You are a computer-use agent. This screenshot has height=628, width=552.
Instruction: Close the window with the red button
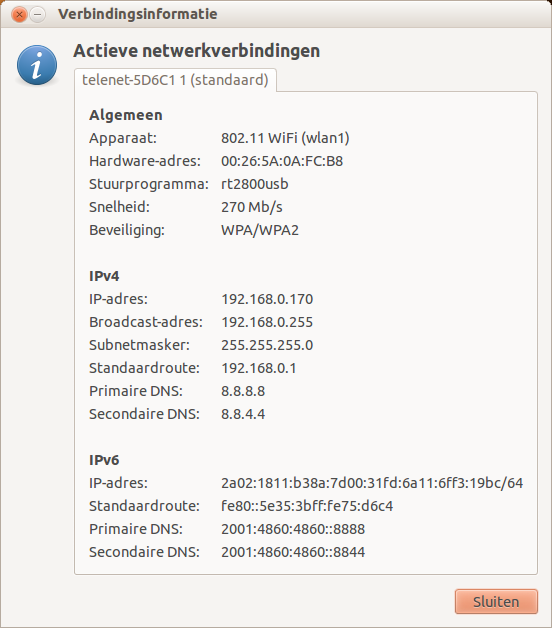[19, 15]
